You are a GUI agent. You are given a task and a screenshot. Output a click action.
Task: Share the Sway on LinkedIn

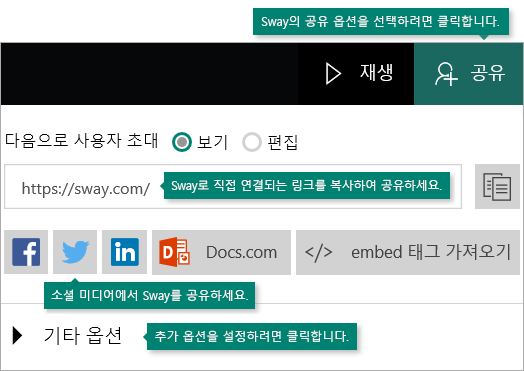[x=124, y=252]
